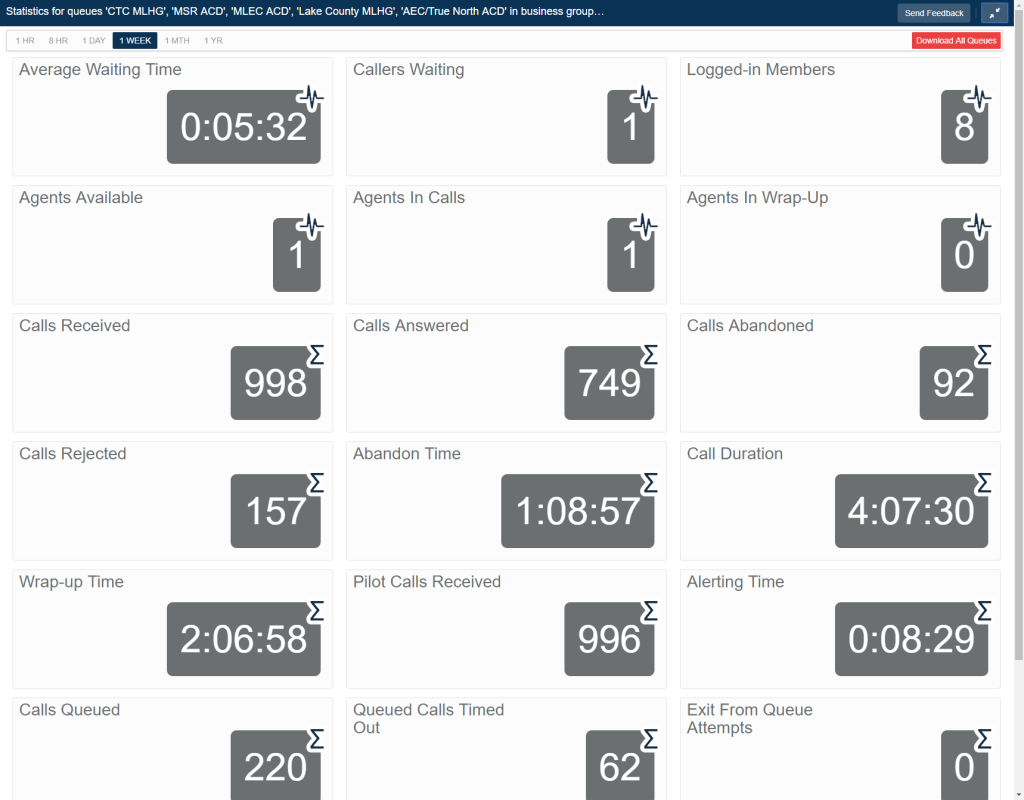Click the Calls Queued value 220
The width and height of the screenshot is (1024, 800).
(276, 765)
